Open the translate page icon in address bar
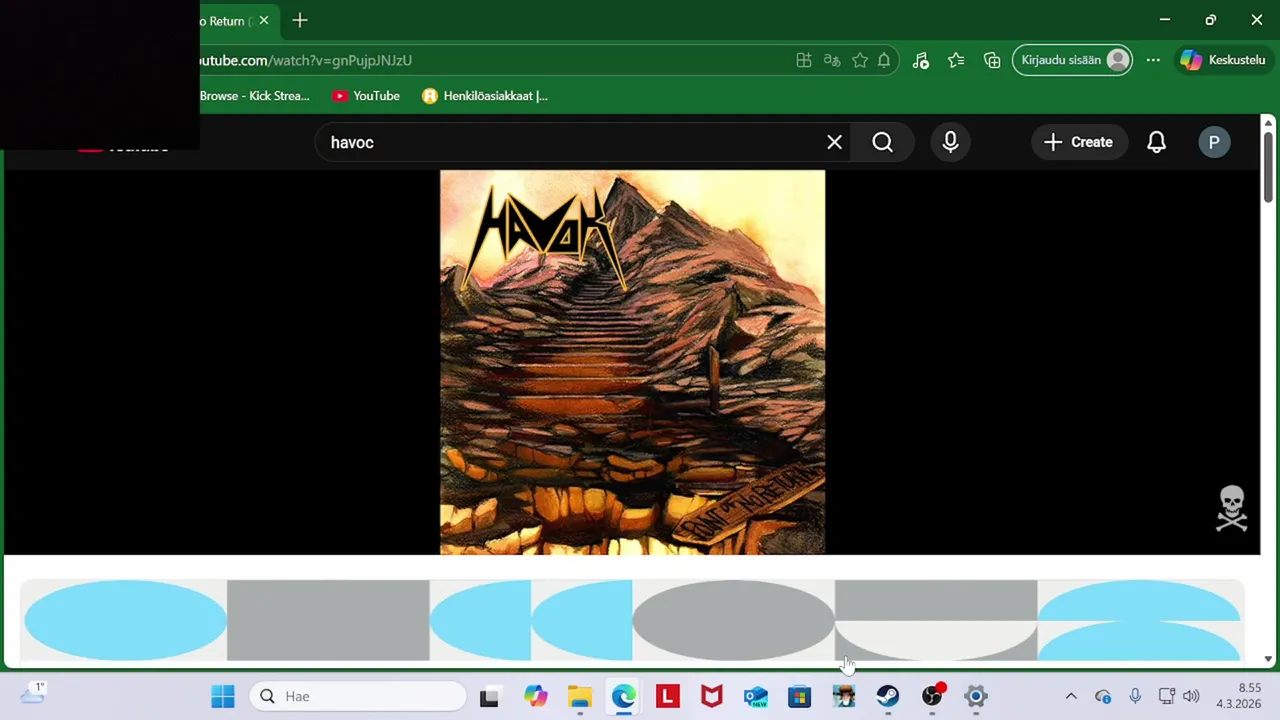This screenshot has height=720, width=1280. [831, 60]
